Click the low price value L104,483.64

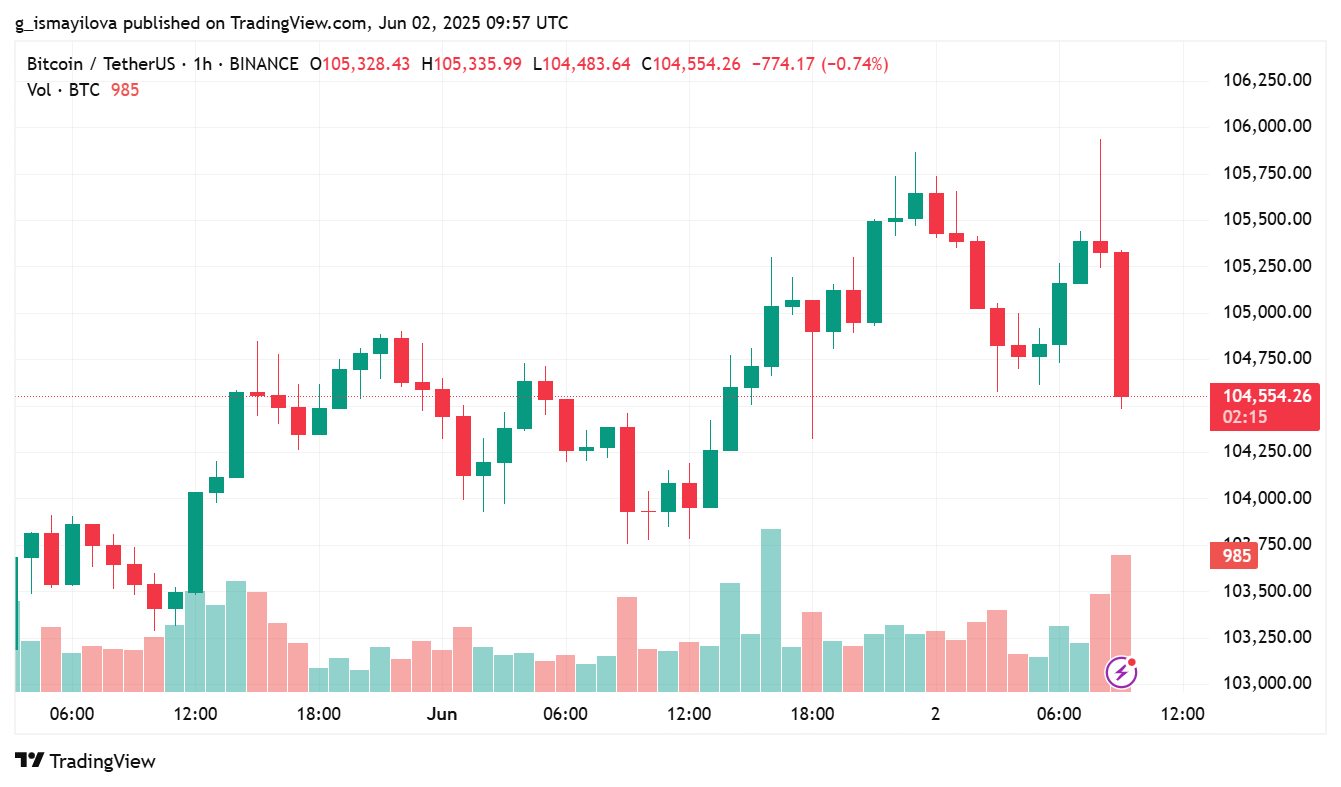[x=581, y=64]
